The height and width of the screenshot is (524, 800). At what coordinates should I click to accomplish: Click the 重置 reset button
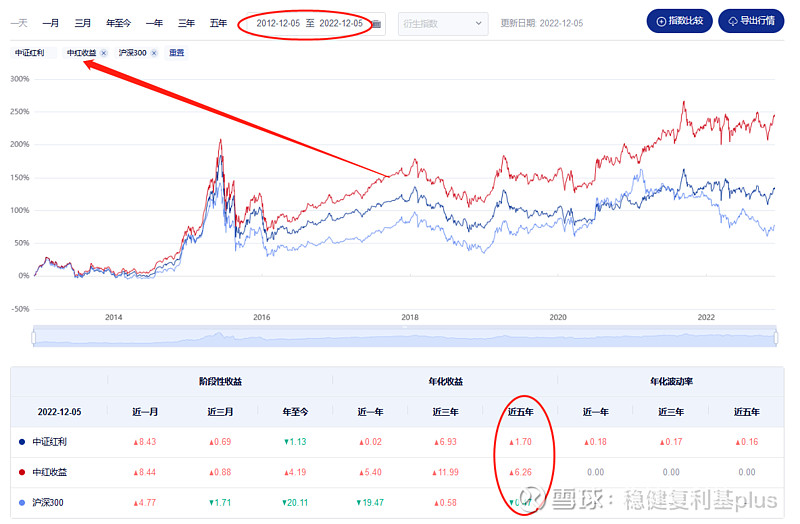pyautogui.click(x=177, y=53)
